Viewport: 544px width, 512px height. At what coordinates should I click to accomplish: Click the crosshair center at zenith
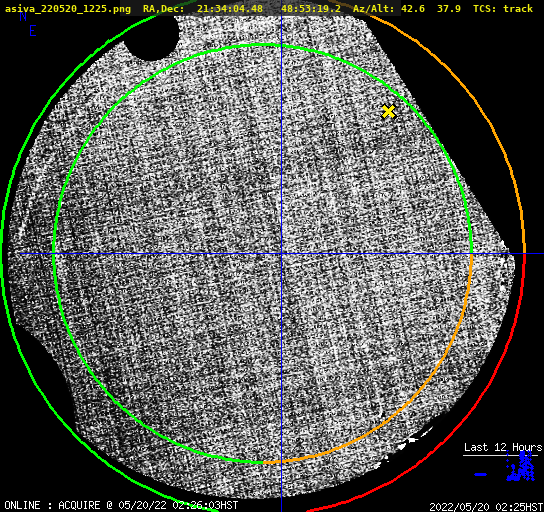(281, 254)
